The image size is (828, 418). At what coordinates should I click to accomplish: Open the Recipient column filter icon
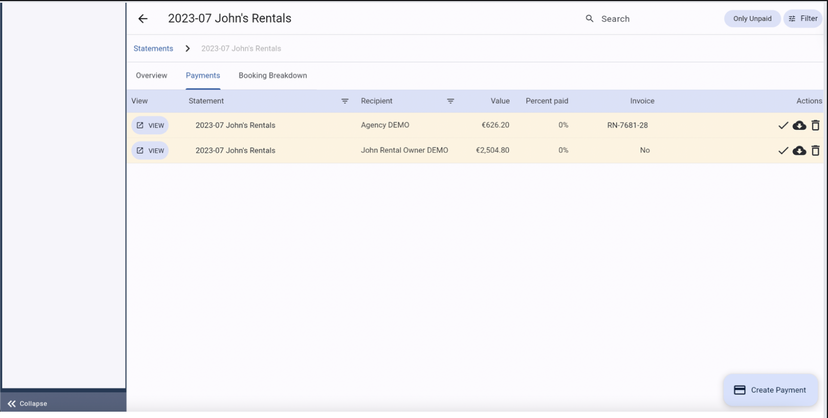pos(450,101)
